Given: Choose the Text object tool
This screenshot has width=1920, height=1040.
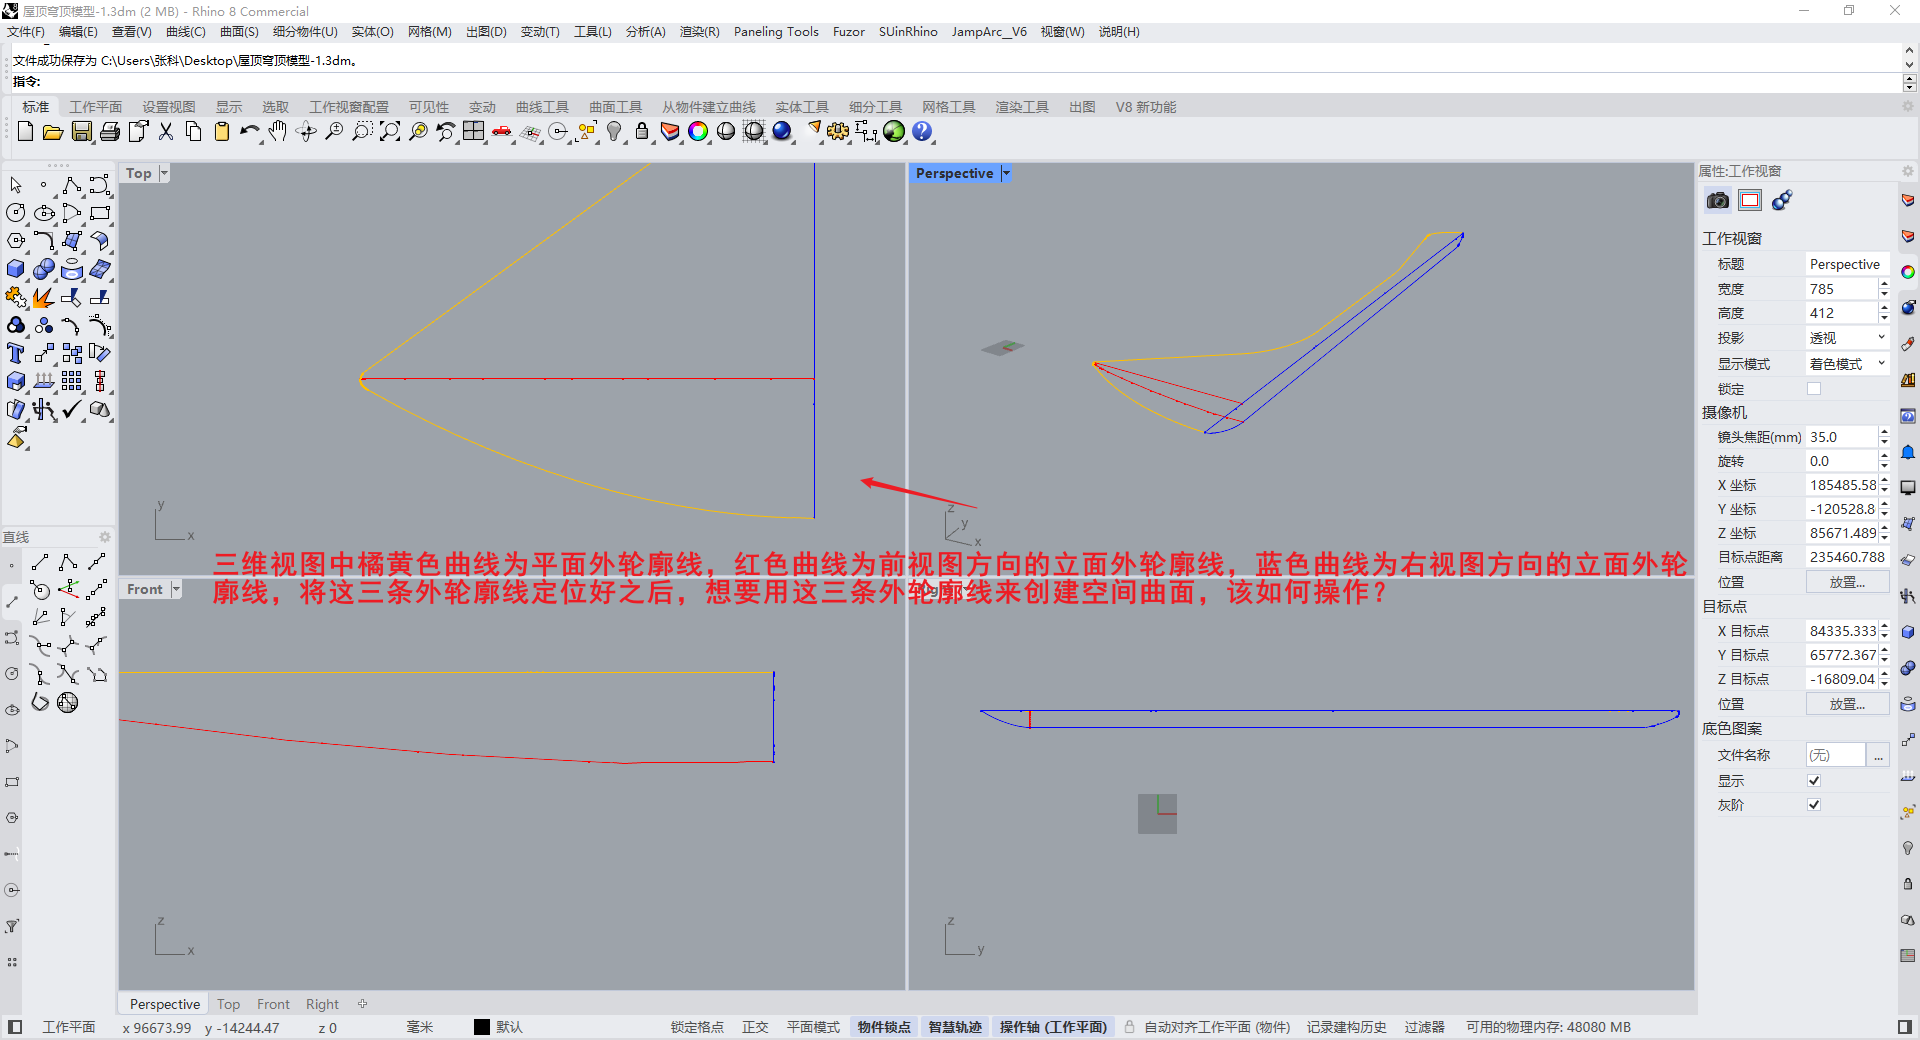Looking at the screenshot, I should [x=16, y=353].
